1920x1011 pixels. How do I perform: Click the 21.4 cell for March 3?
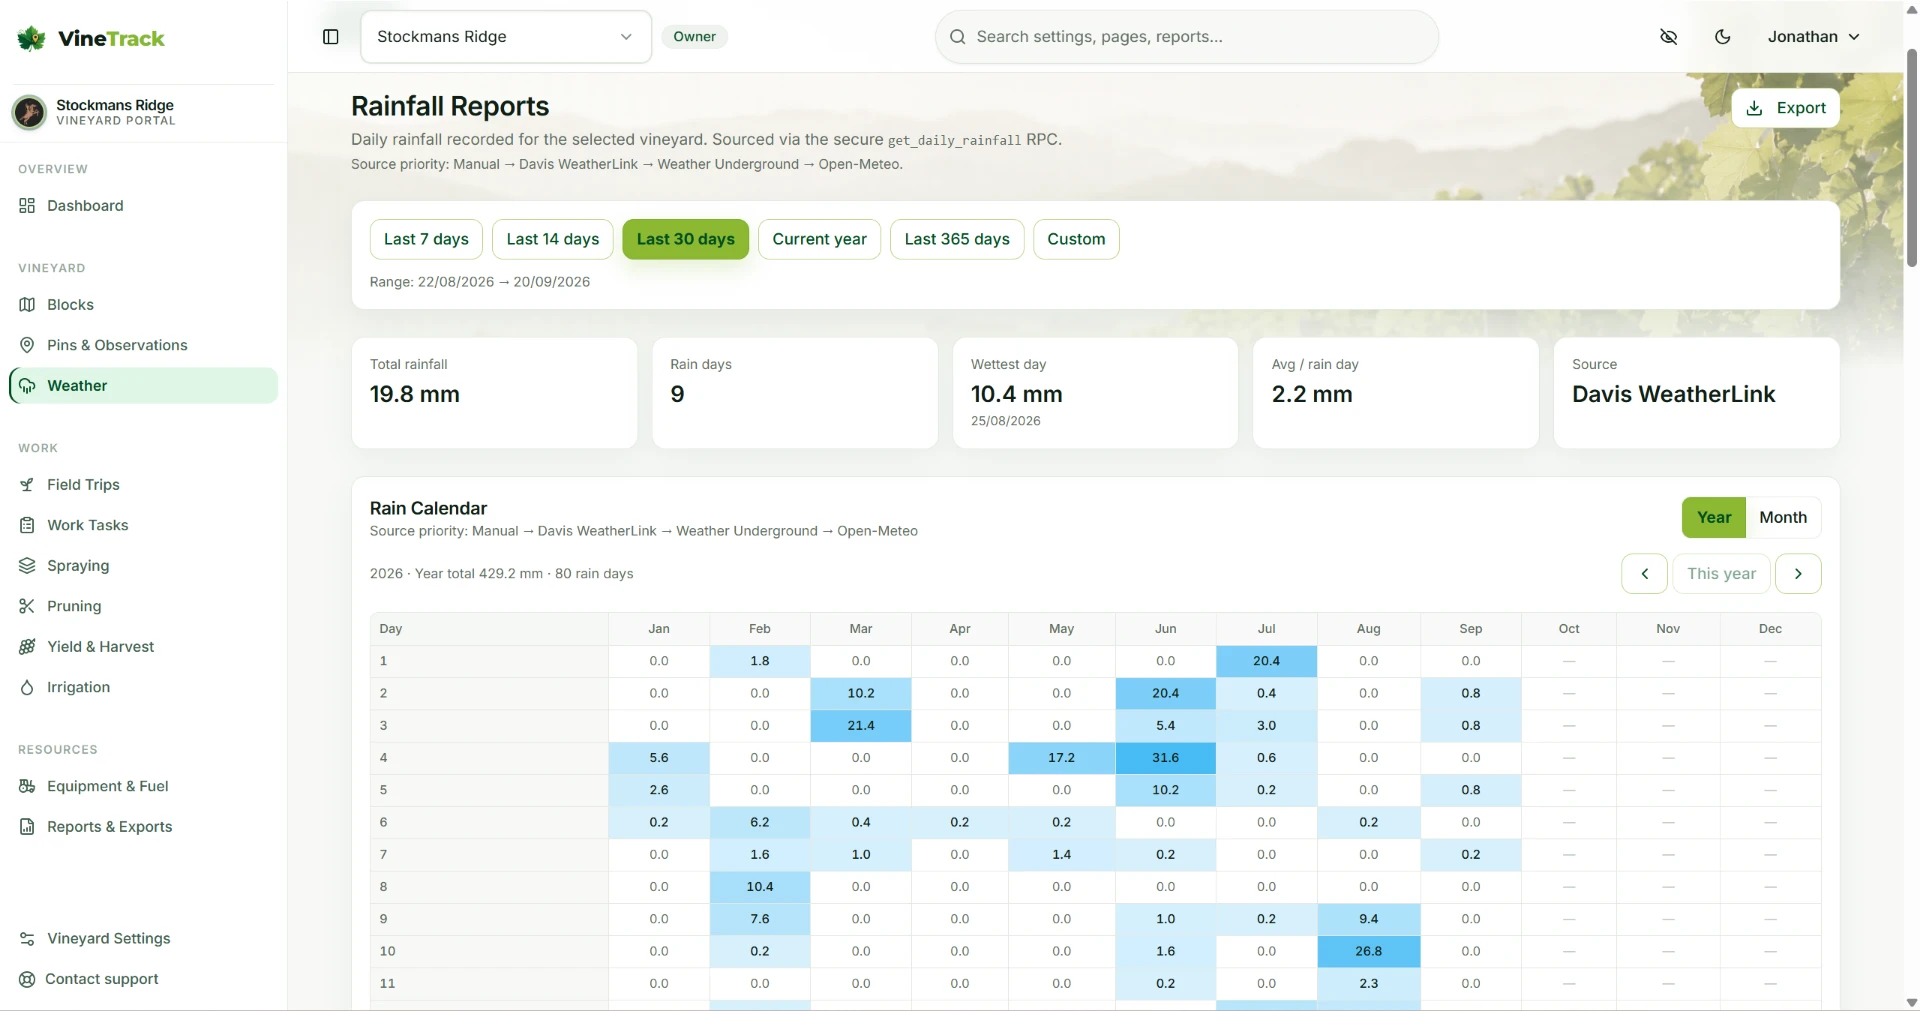click(861, 726)
